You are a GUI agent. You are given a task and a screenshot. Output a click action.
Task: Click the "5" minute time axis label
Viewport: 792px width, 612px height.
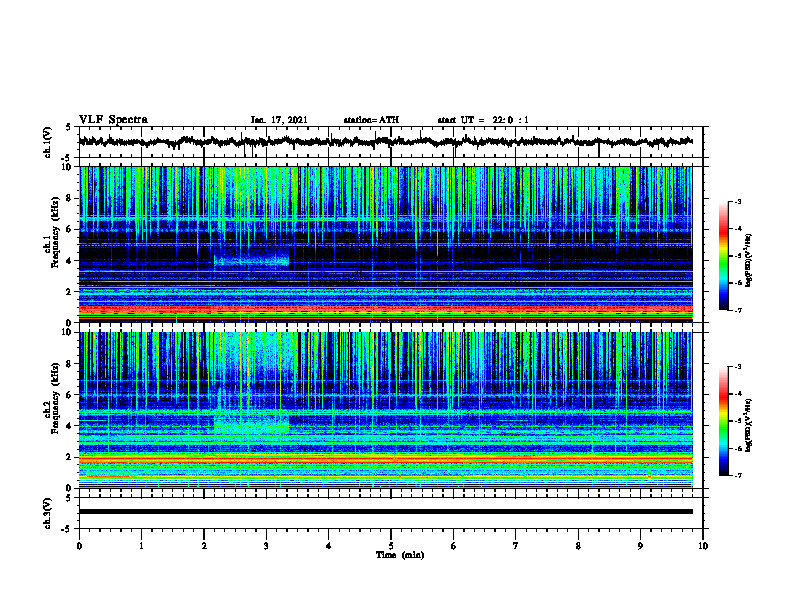pyautogui.click(x=391, y=546)
